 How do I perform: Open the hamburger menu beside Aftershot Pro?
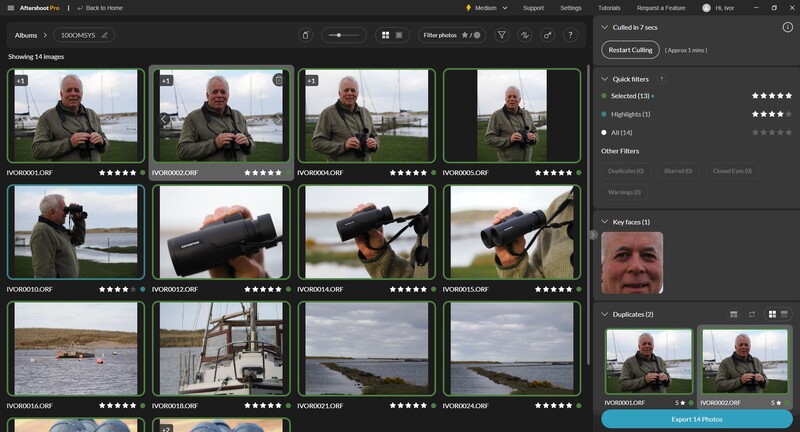point(11,8)
